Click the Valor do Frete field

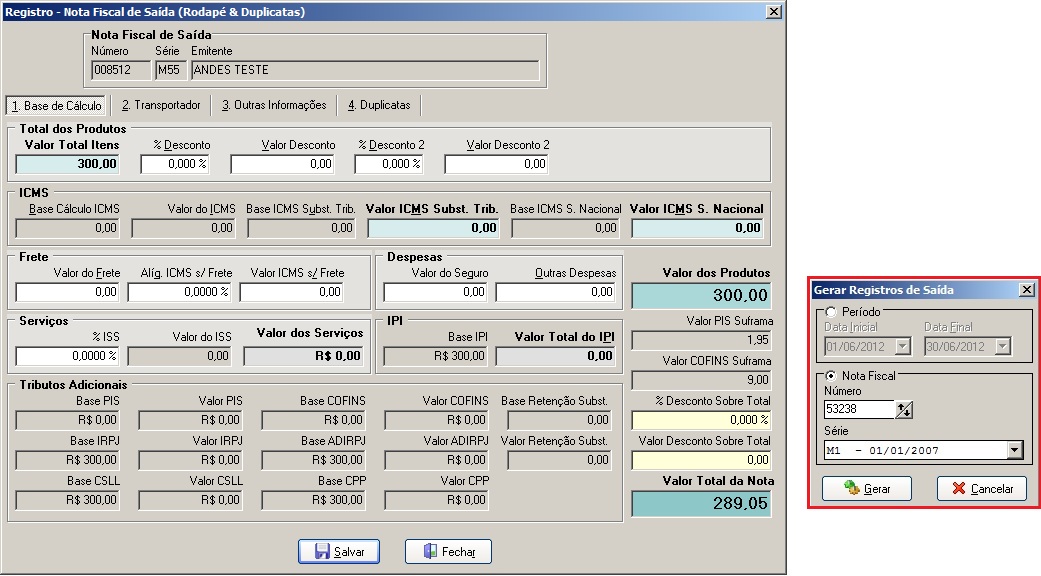pyautogui.click(x=68, y=292)
